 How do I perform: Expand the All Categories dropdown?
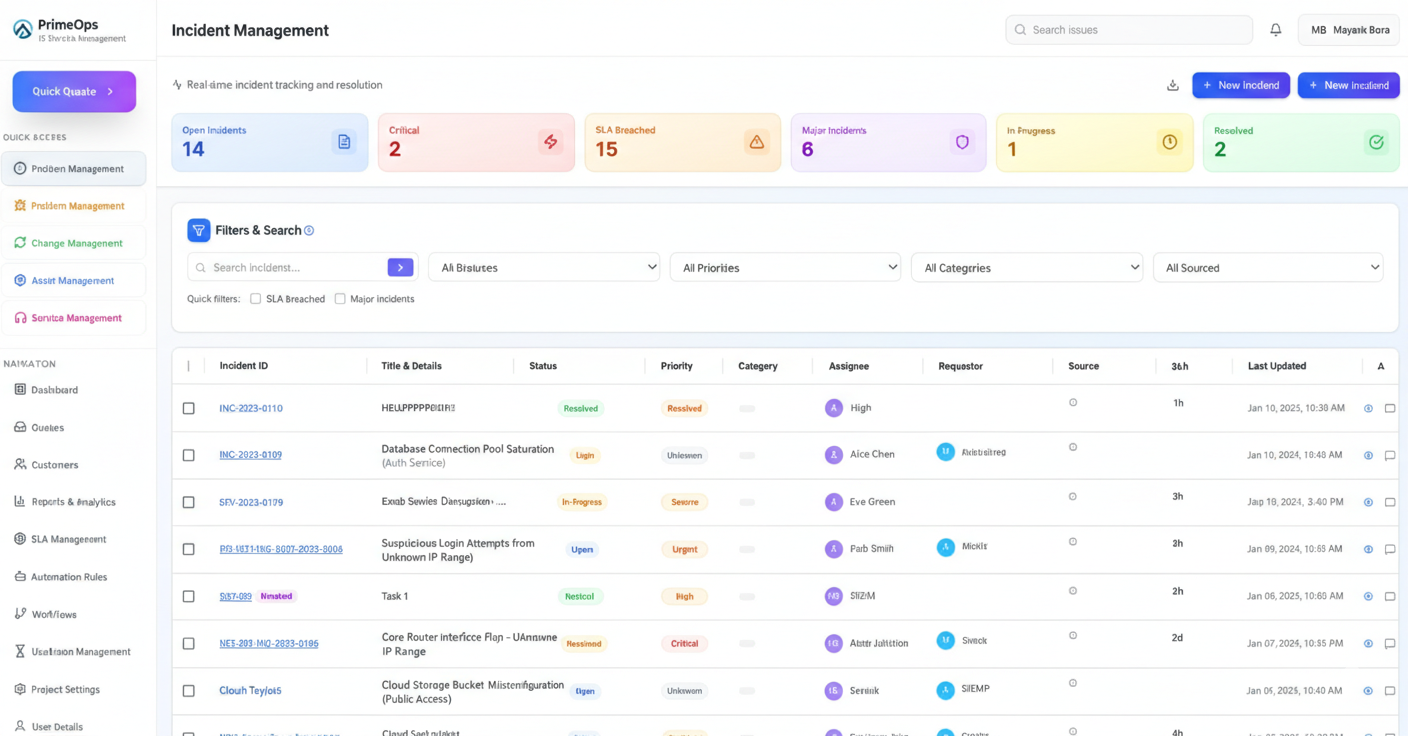tap(1026, 268)
